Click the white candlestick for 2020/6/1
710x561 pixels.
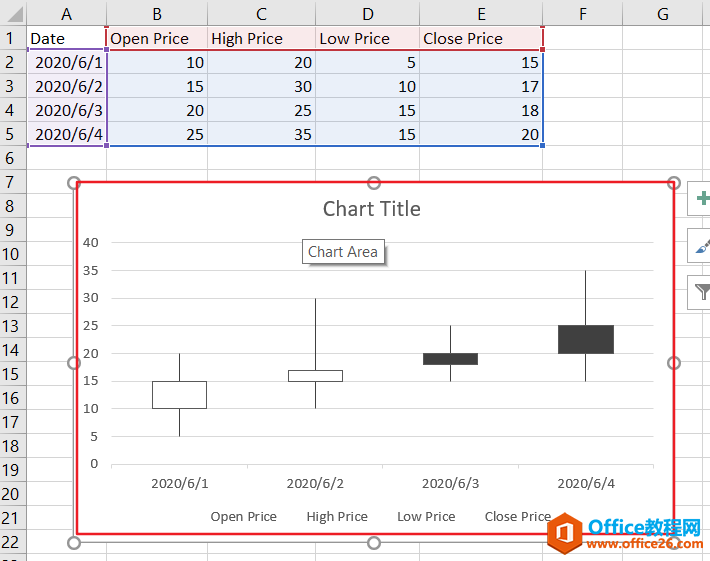[x=179, y=395]
